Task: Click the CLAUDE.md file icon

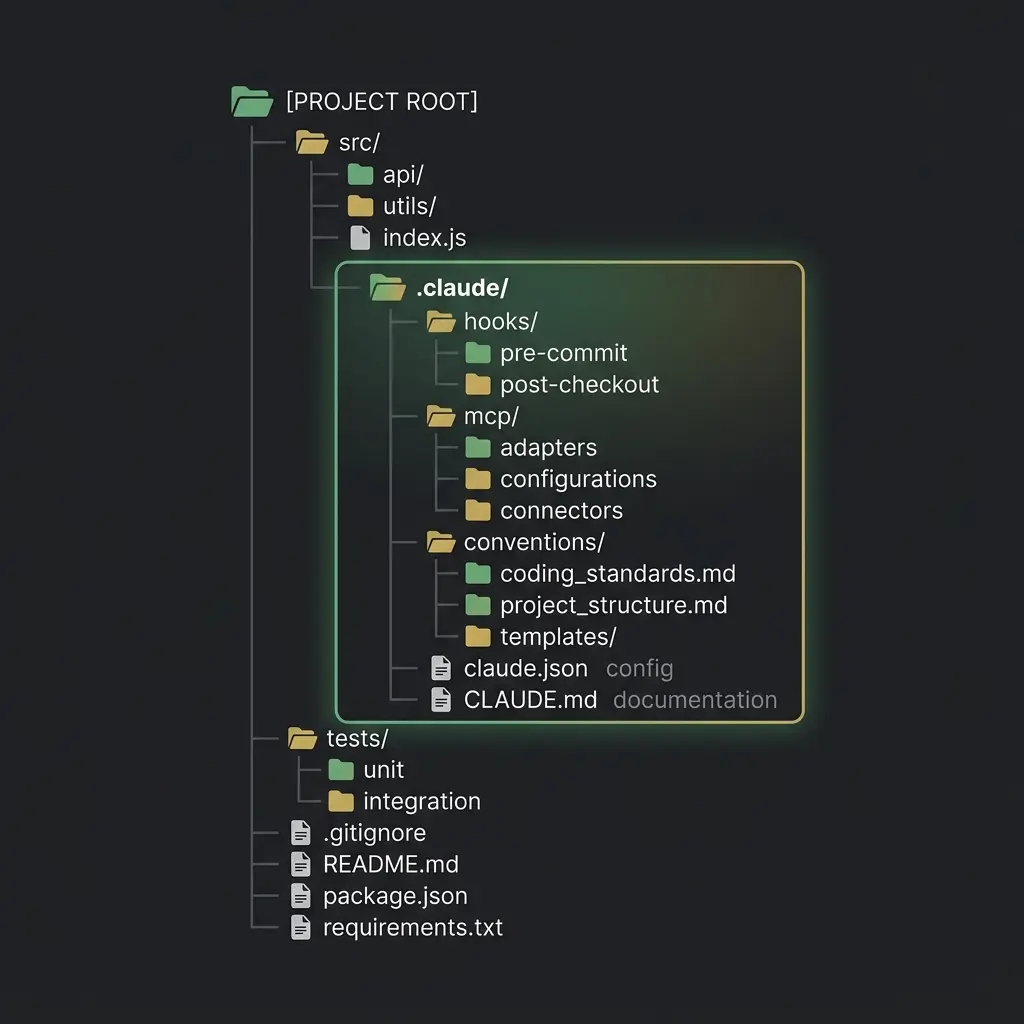Action: coord(441,699)
